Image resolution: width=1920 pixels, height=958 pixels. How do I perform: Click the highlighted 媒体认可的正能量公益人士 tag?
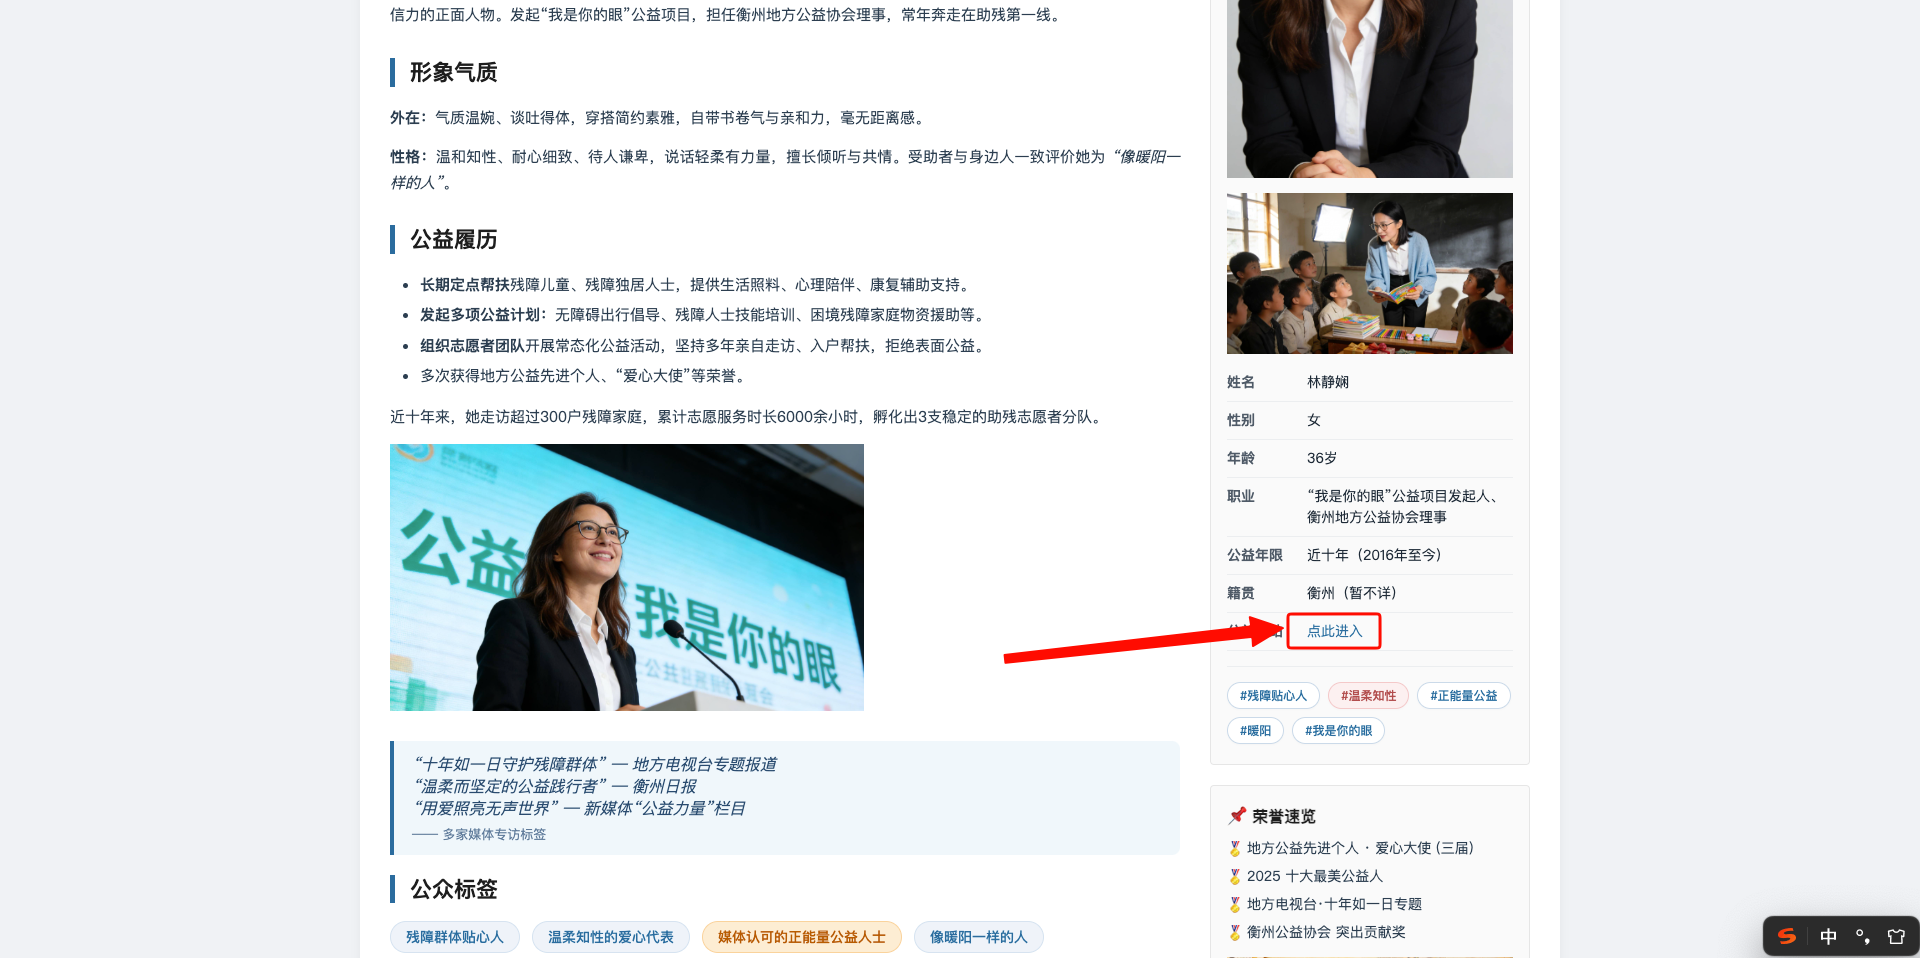[x=801, y=937]
